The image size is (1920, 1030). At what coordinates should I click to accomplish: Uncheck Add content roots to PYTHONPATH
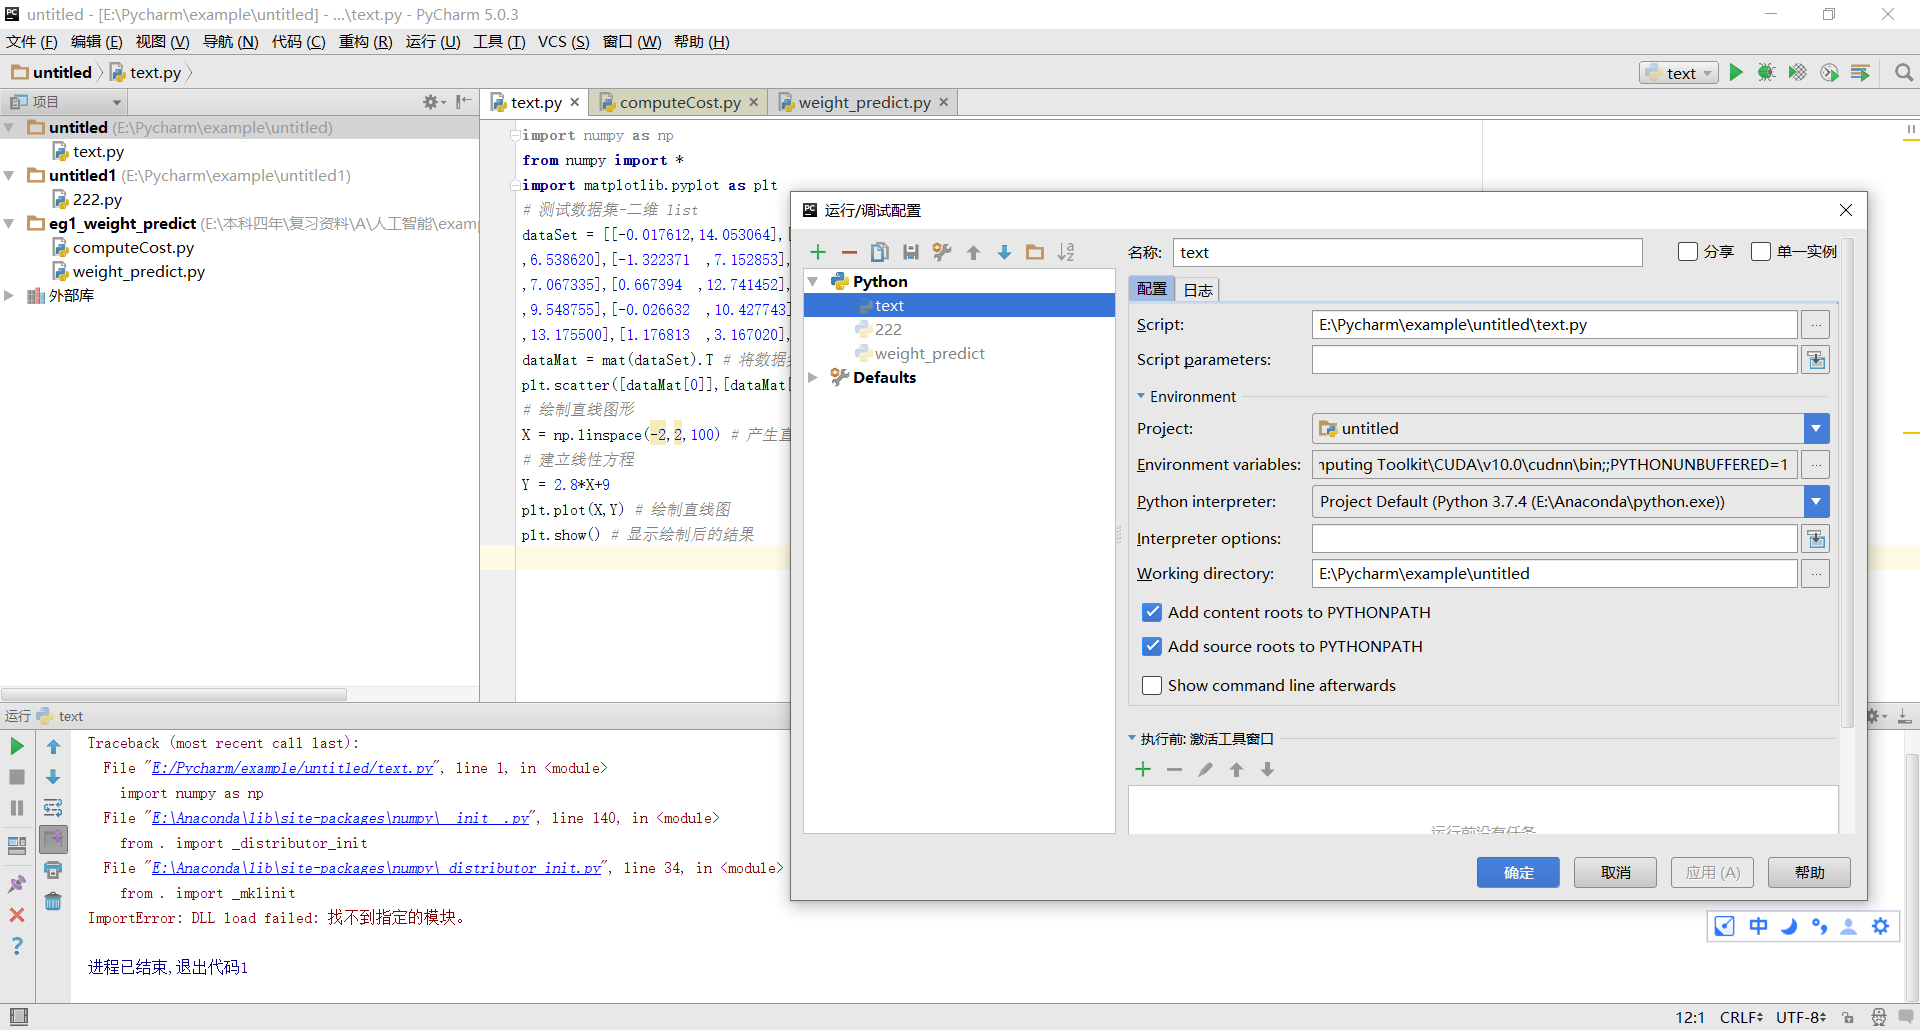click(x=1152, y=612)
